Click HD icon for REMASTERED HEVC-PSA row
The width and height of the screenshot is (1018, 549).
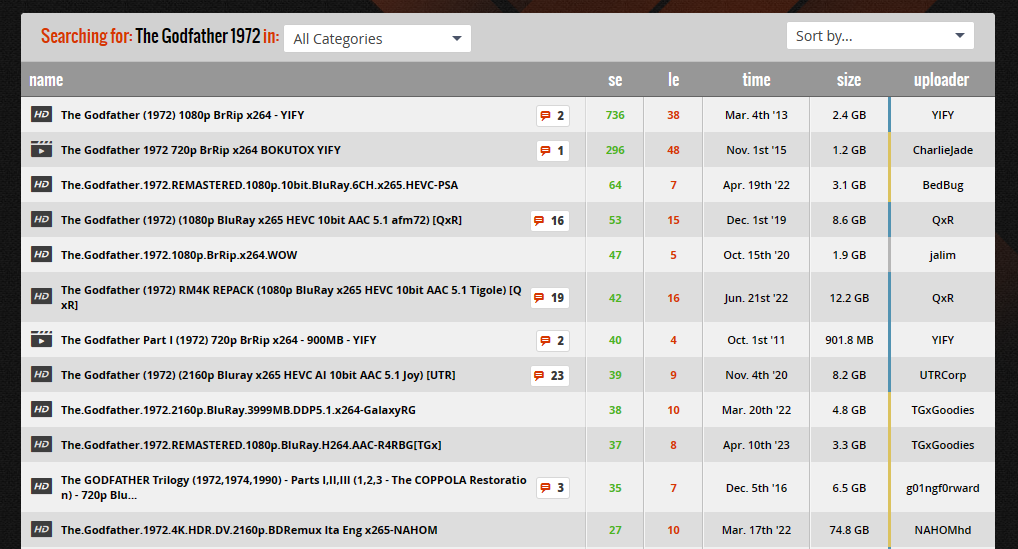pos(42,185)
